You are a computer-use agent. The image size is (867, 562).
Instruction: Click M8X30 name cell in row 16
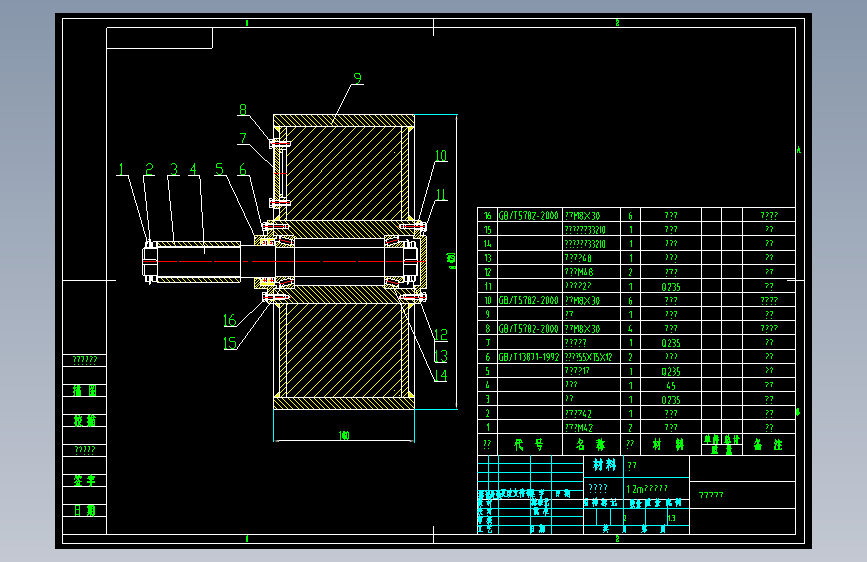point(582,216)
